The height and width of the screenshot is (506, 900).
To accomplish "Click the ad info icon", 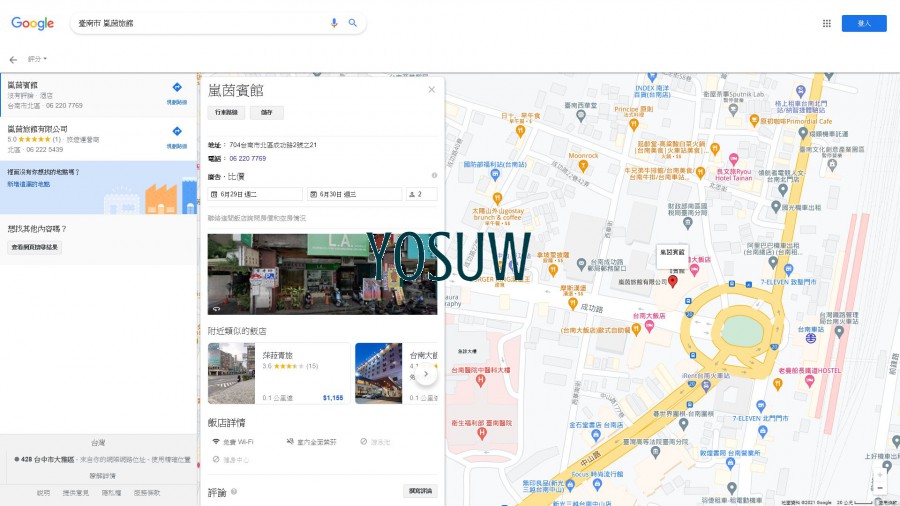I will pyautogui.click(x=434, y=176).
